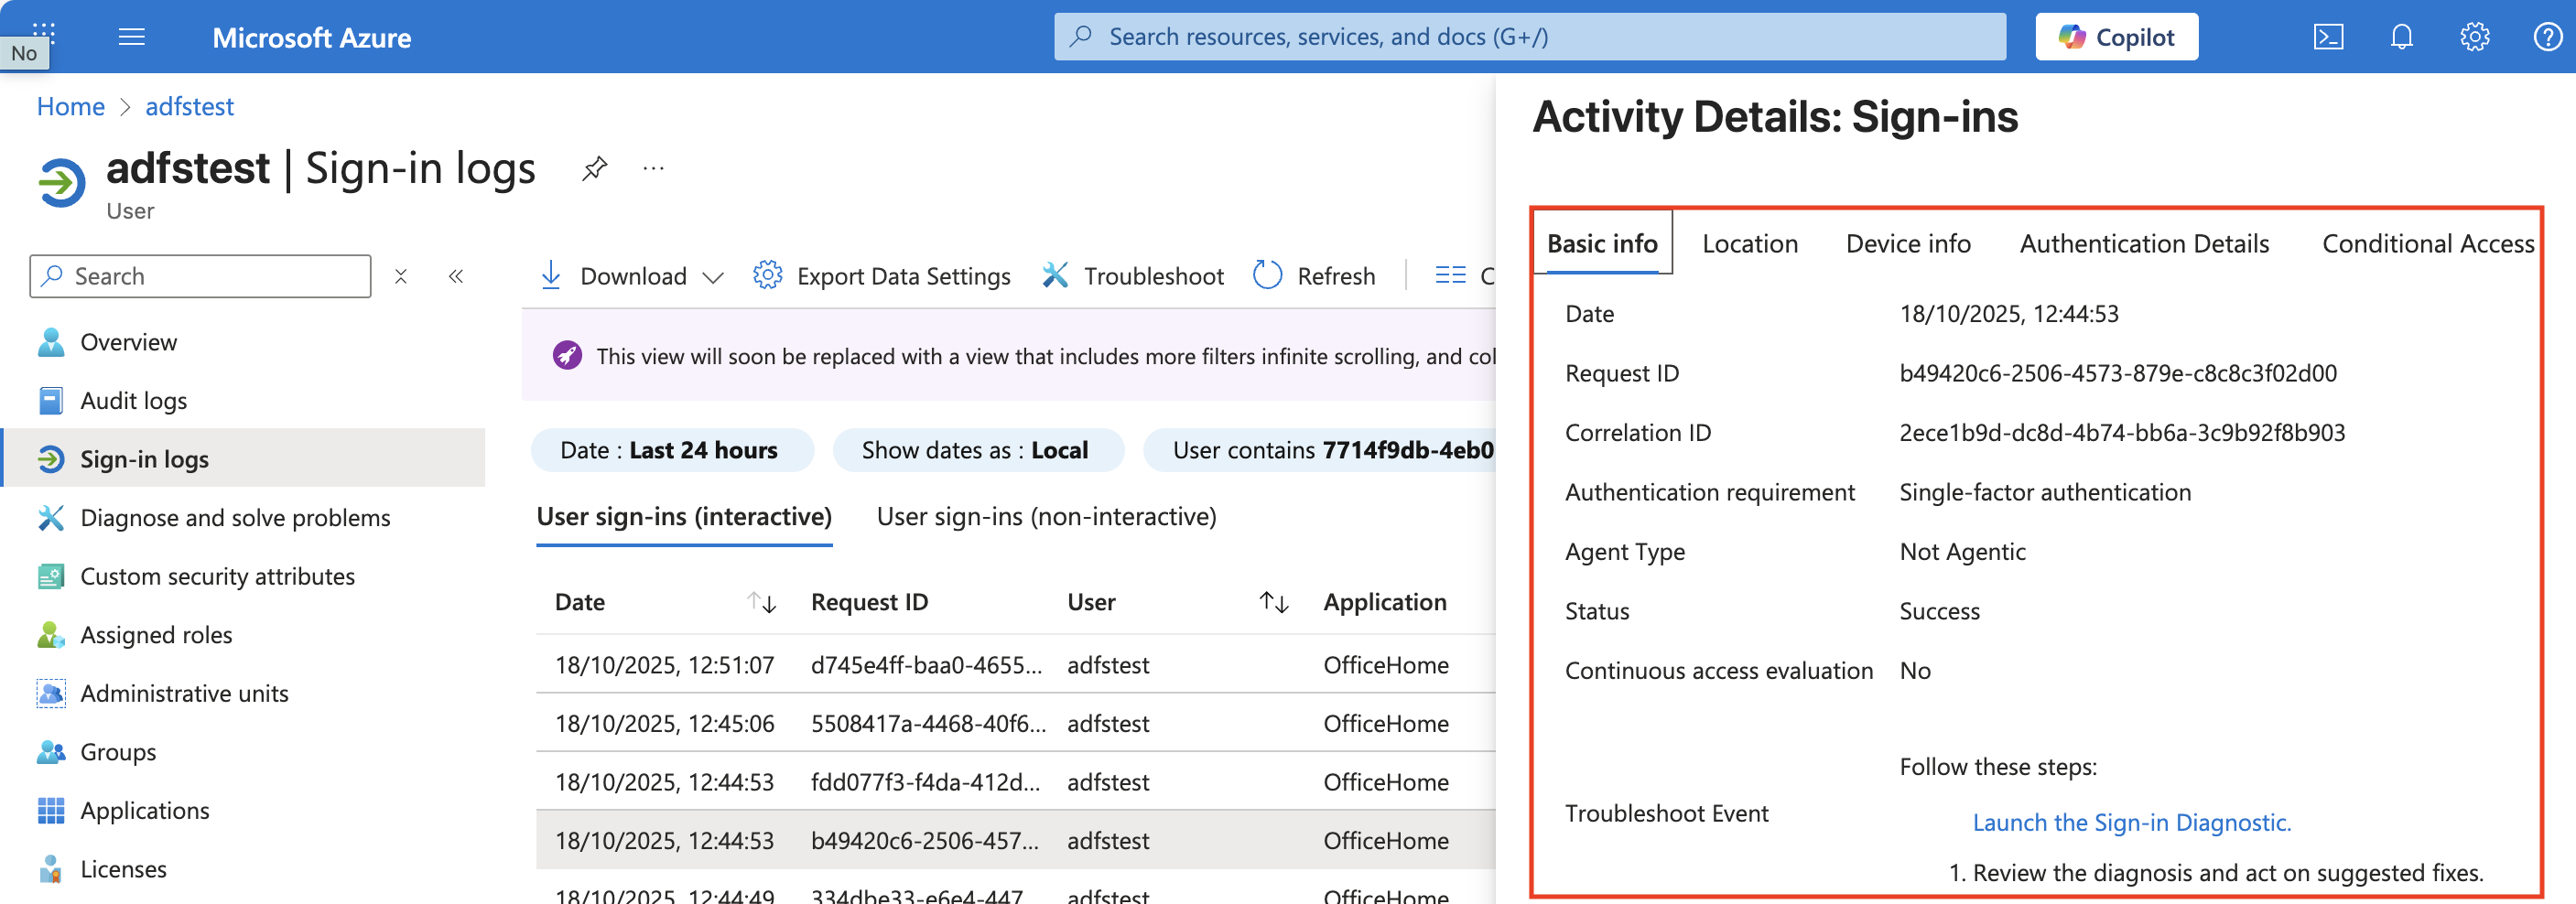Collapse the left sidebar menu
The width and height of the screenshot is (2576, 904).
(456, 276)
